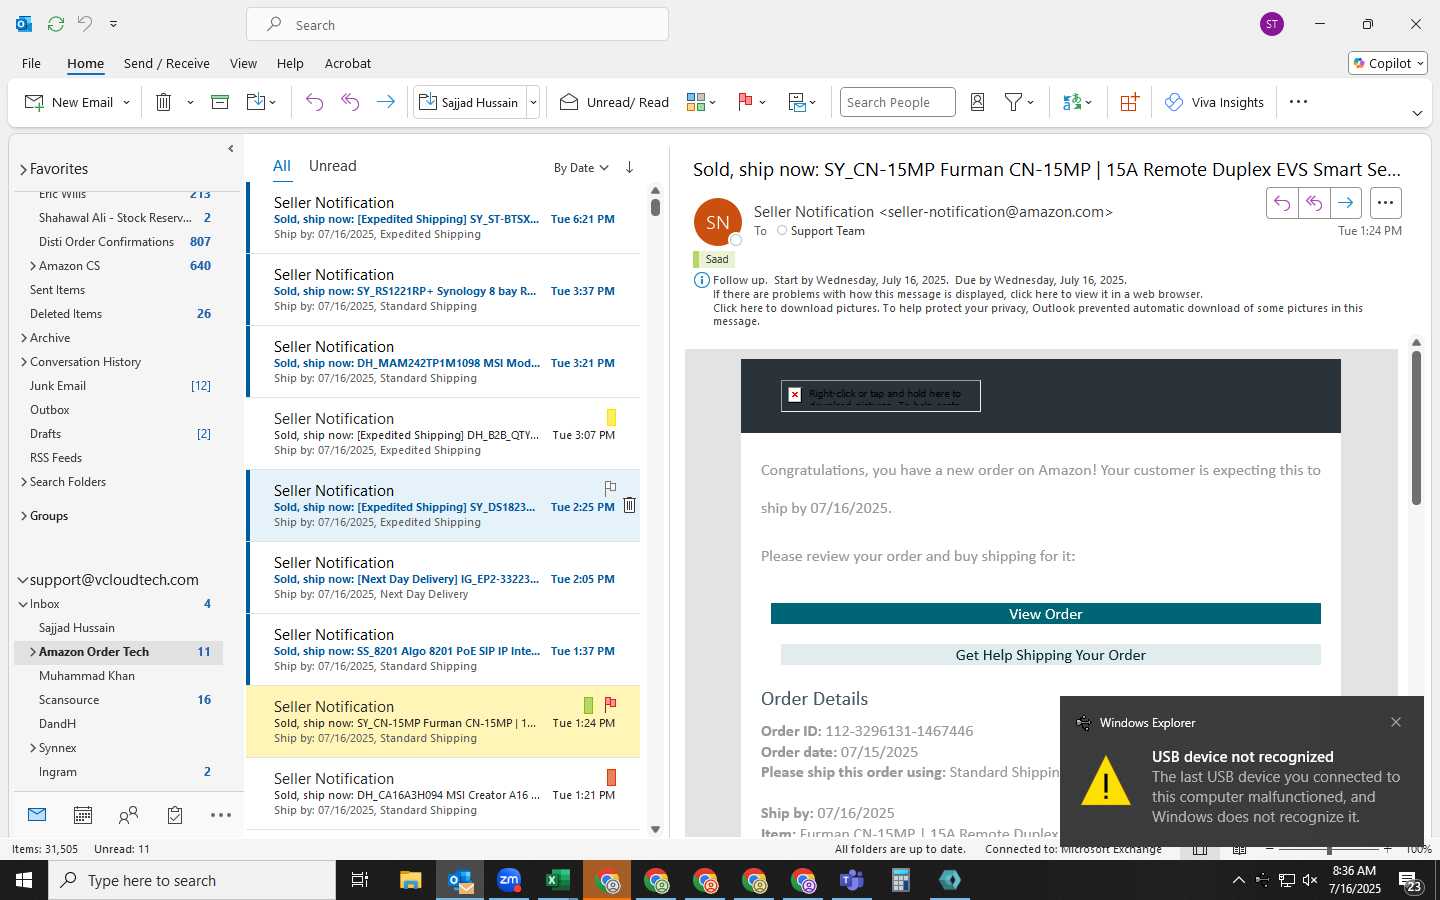Click red category on 1:21 PM message

point(611,777)
